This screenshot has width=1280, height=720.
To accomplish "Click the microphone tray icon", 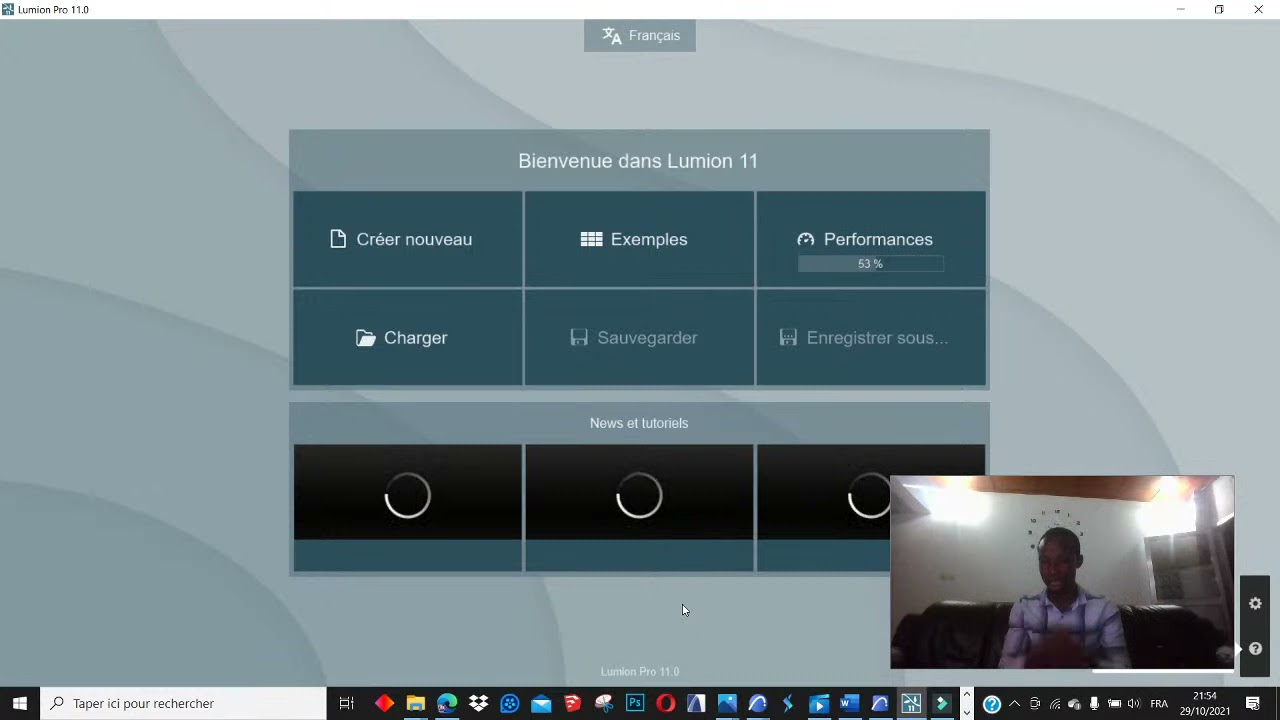I will (1094, 704).
